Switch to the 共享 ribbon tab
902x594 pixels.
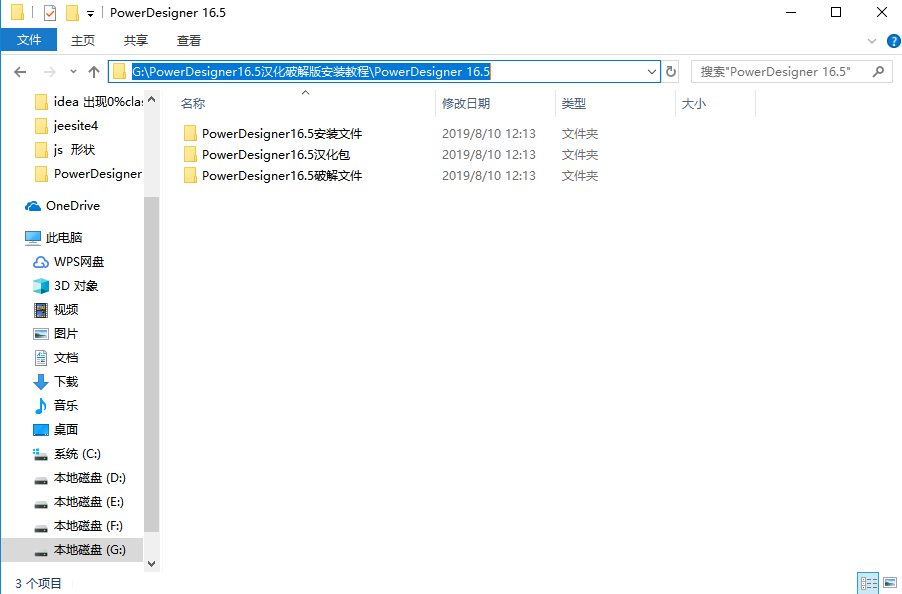click(136, 40)
